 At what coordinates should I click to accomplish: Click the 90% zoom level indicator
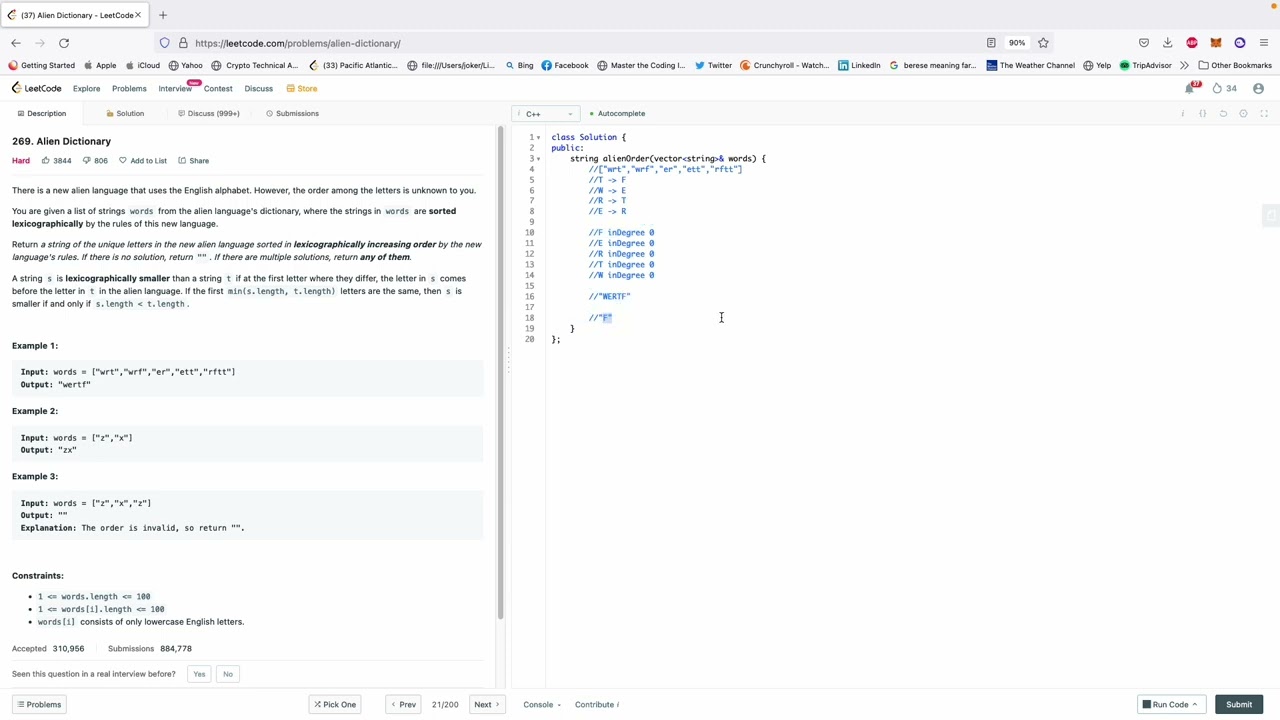[x=1017, y=43]
